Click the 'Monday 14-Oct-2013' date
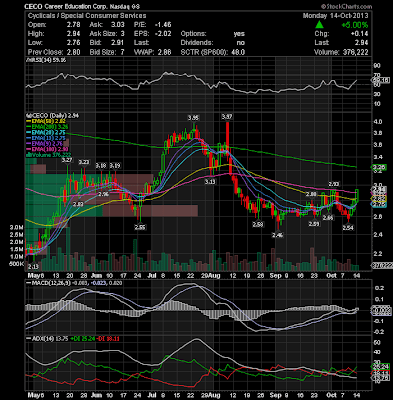Image resolution: width=393 pixels, height=400 pixels. pos(335,16)
